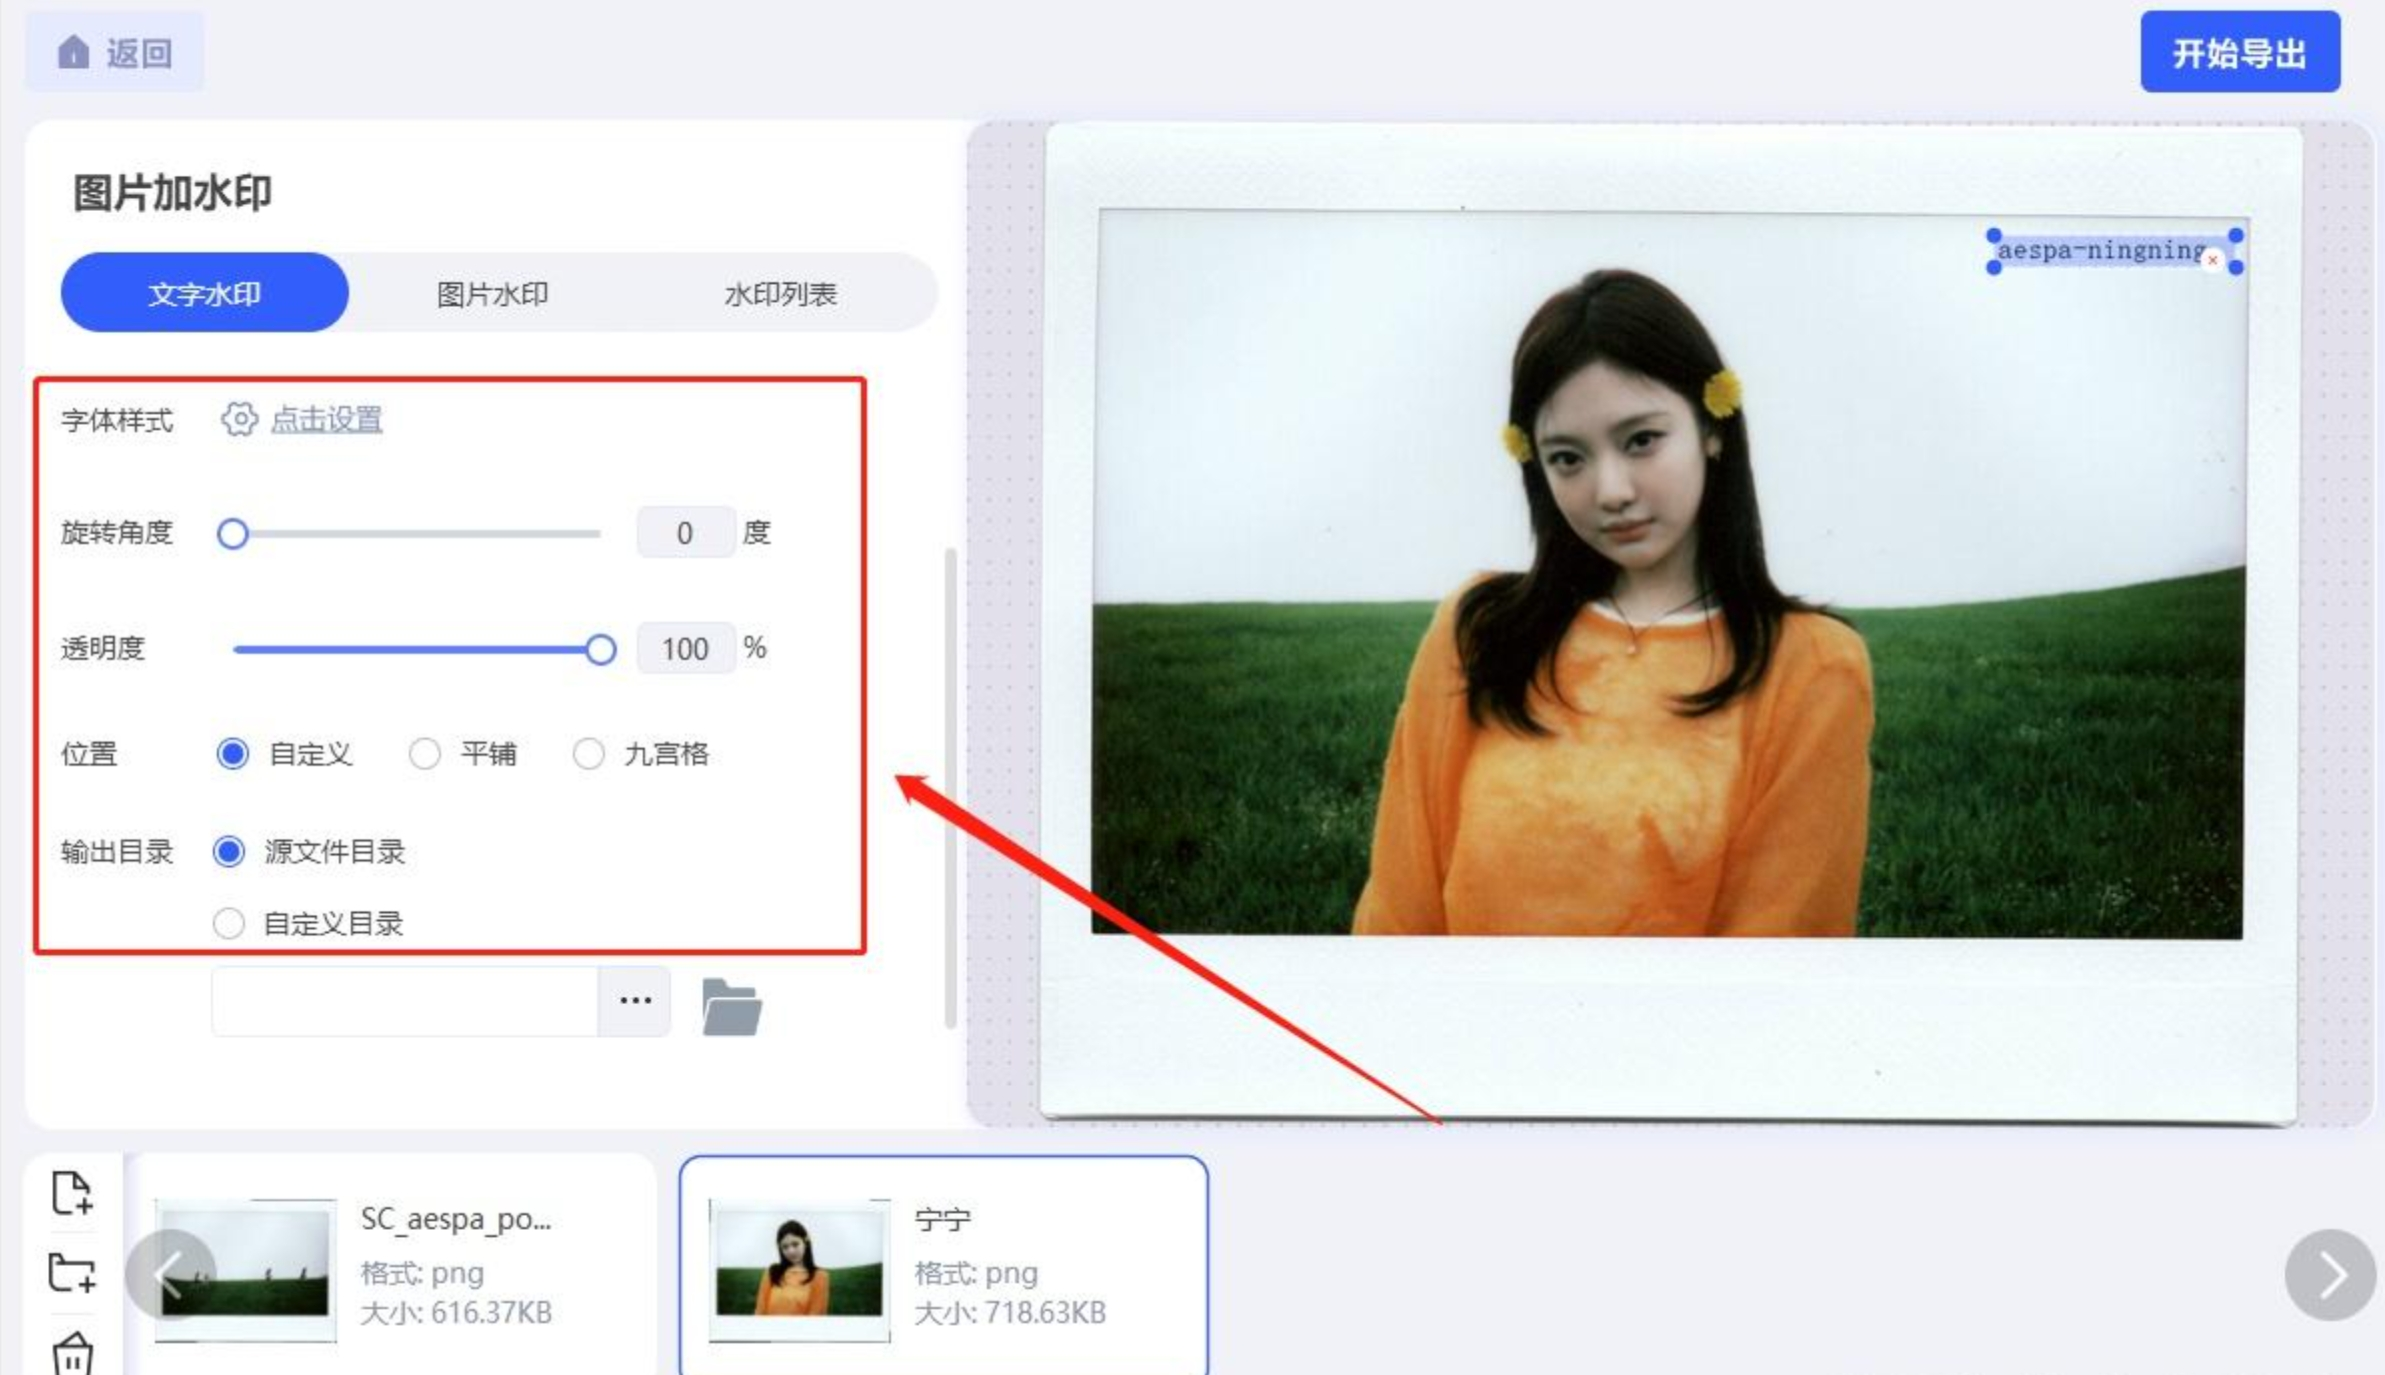
Task: Switch to the 图片水印 tab
Action: coord(492,294)
